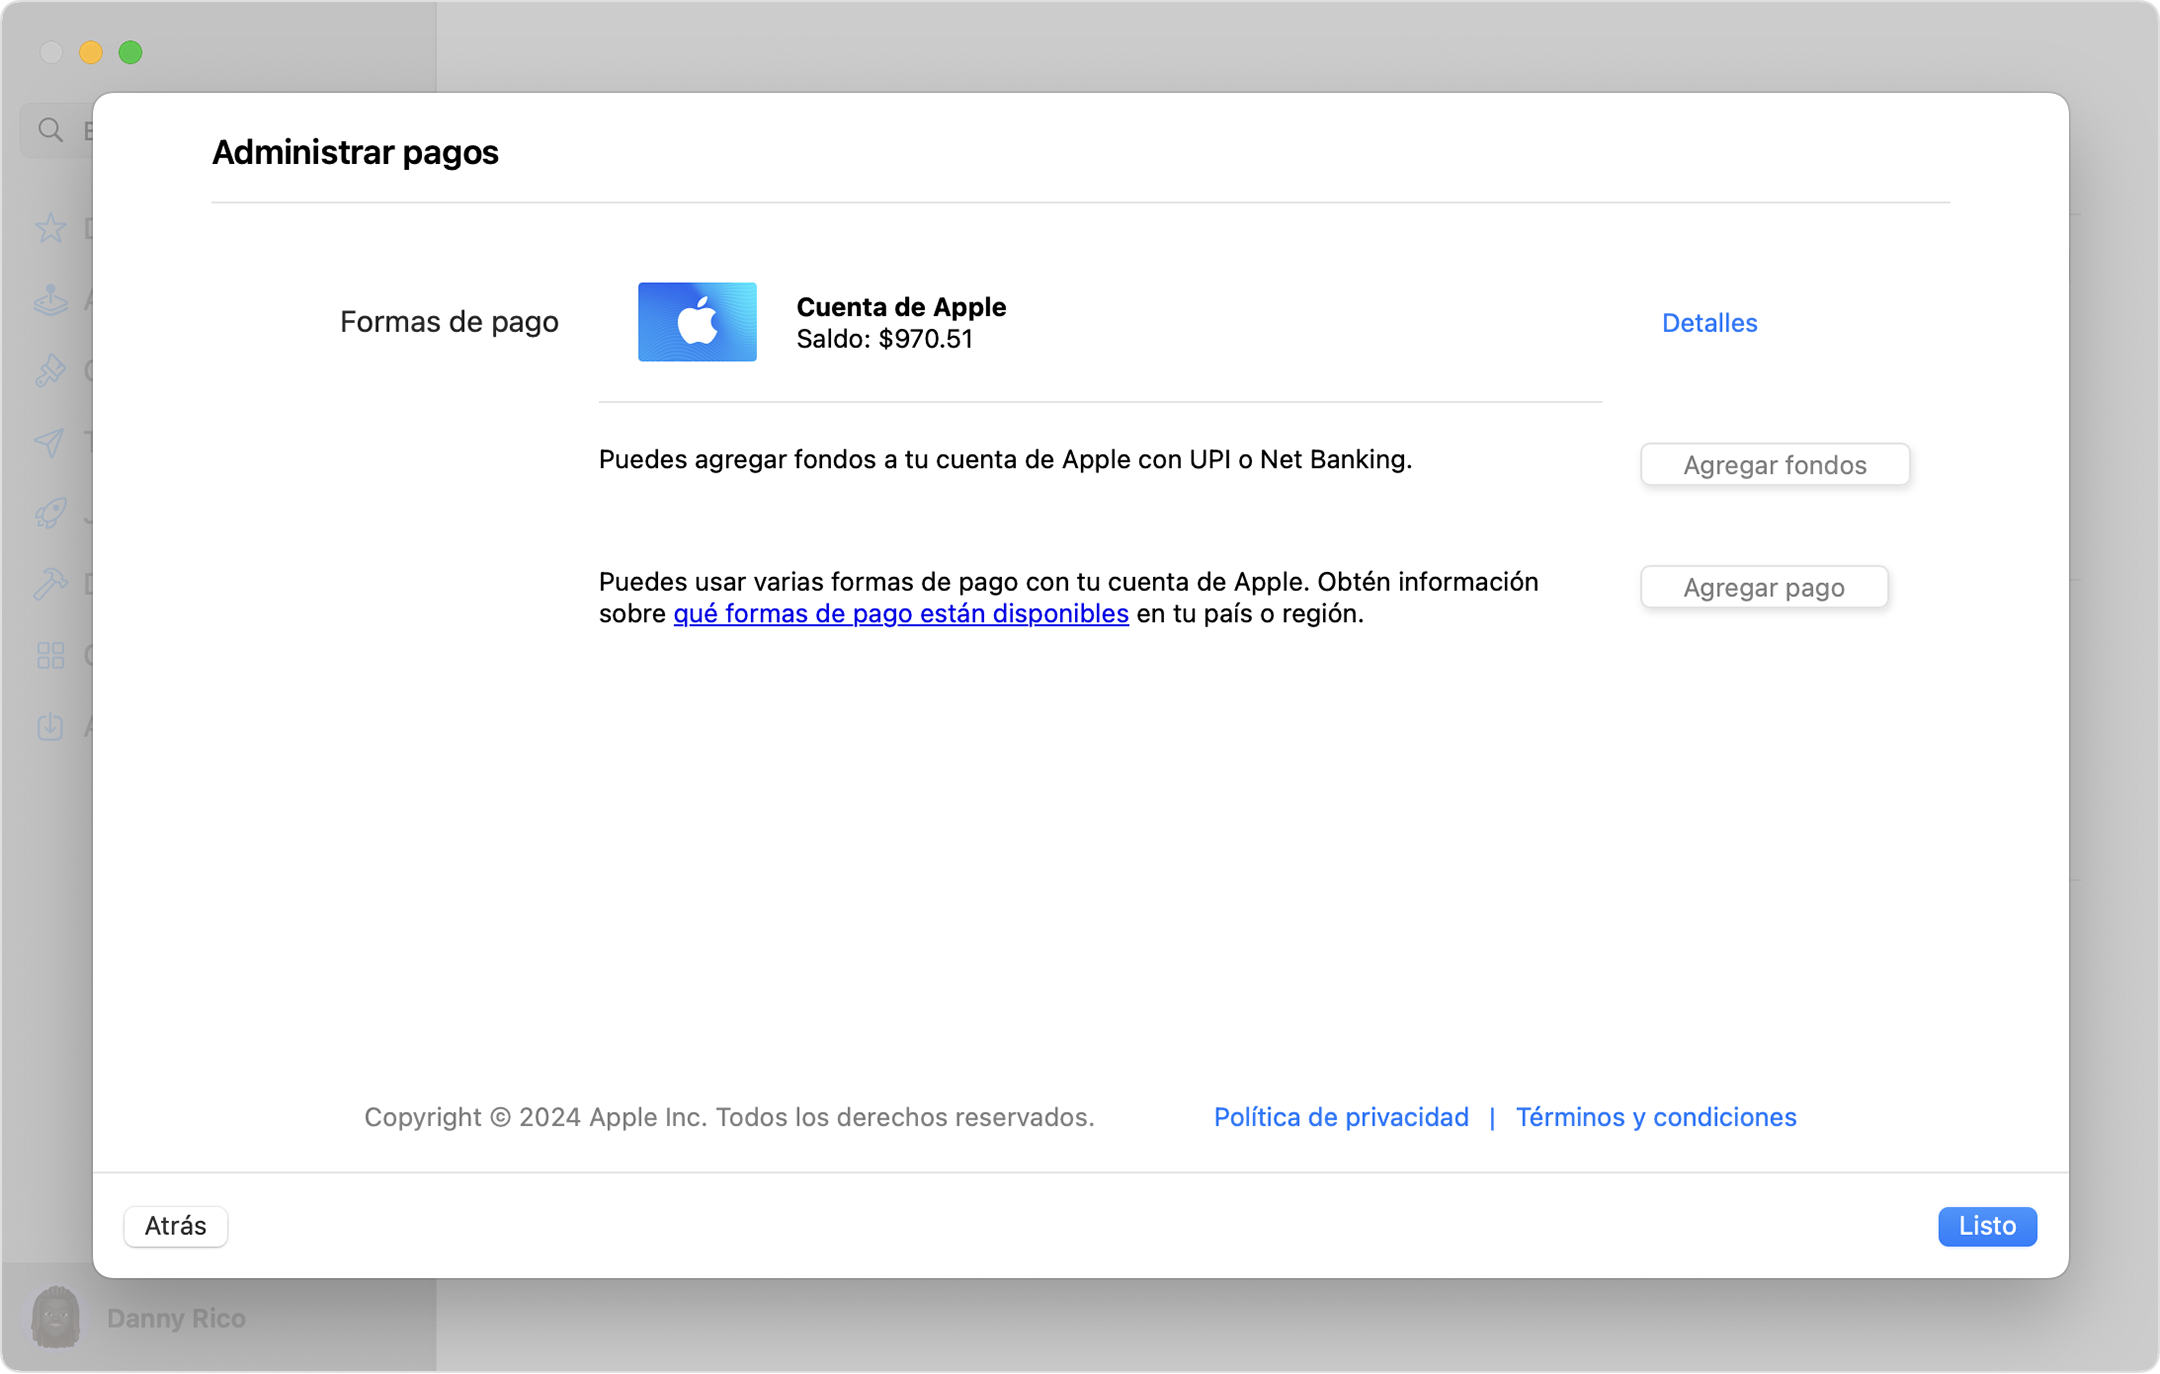2160x1374 pixels.
Task: Click the search magnifier icon in App Store sidebar
Action: click(50, 130)
